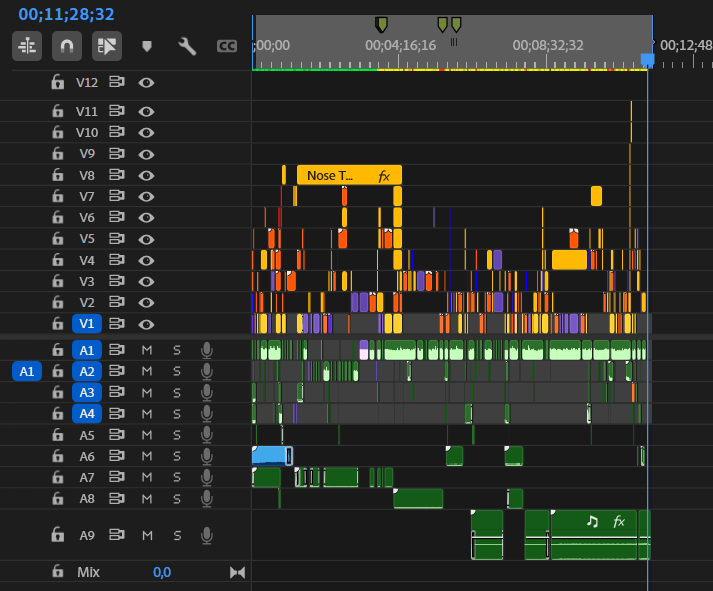Select the long green clip on A8
This screenshot has width=713, height=591.
[x=418, y=498]
